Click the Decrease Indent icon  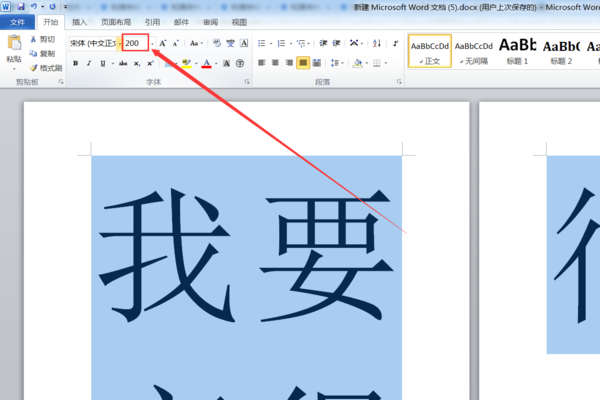323,43
